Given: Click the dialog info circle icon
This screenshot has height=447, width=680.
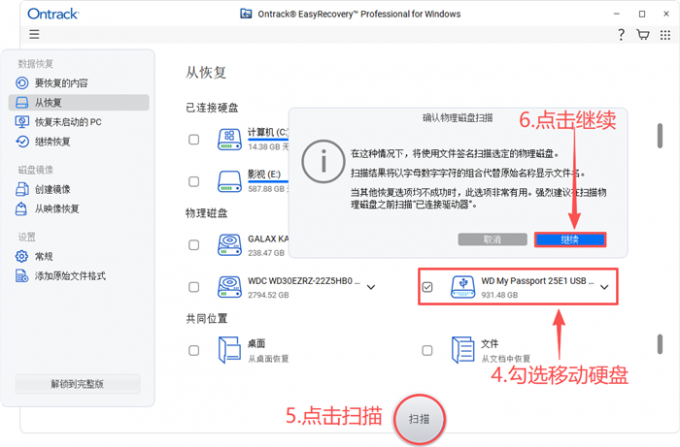Looking at the screenshot, I should 323,162.
